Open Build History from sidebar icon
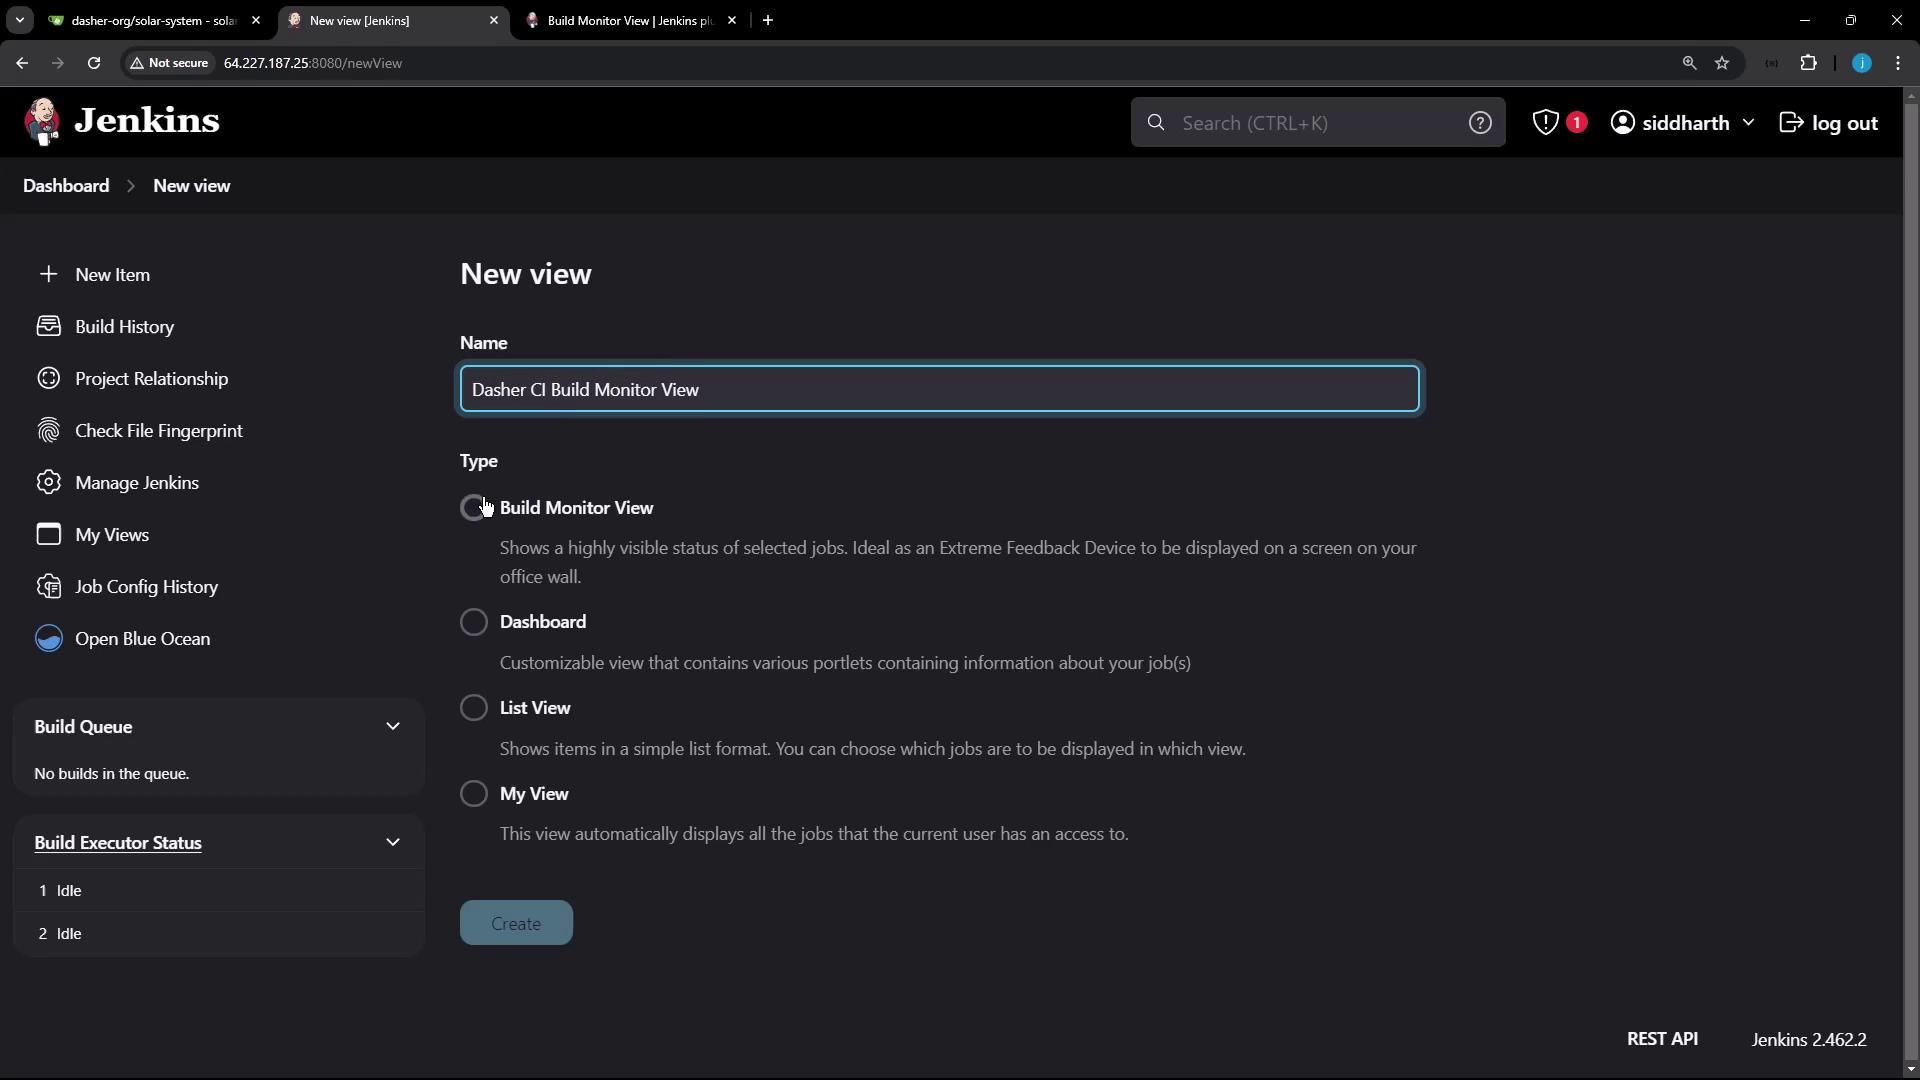The width and height of the screenshot is (1920, 1080). coord(48,326)
